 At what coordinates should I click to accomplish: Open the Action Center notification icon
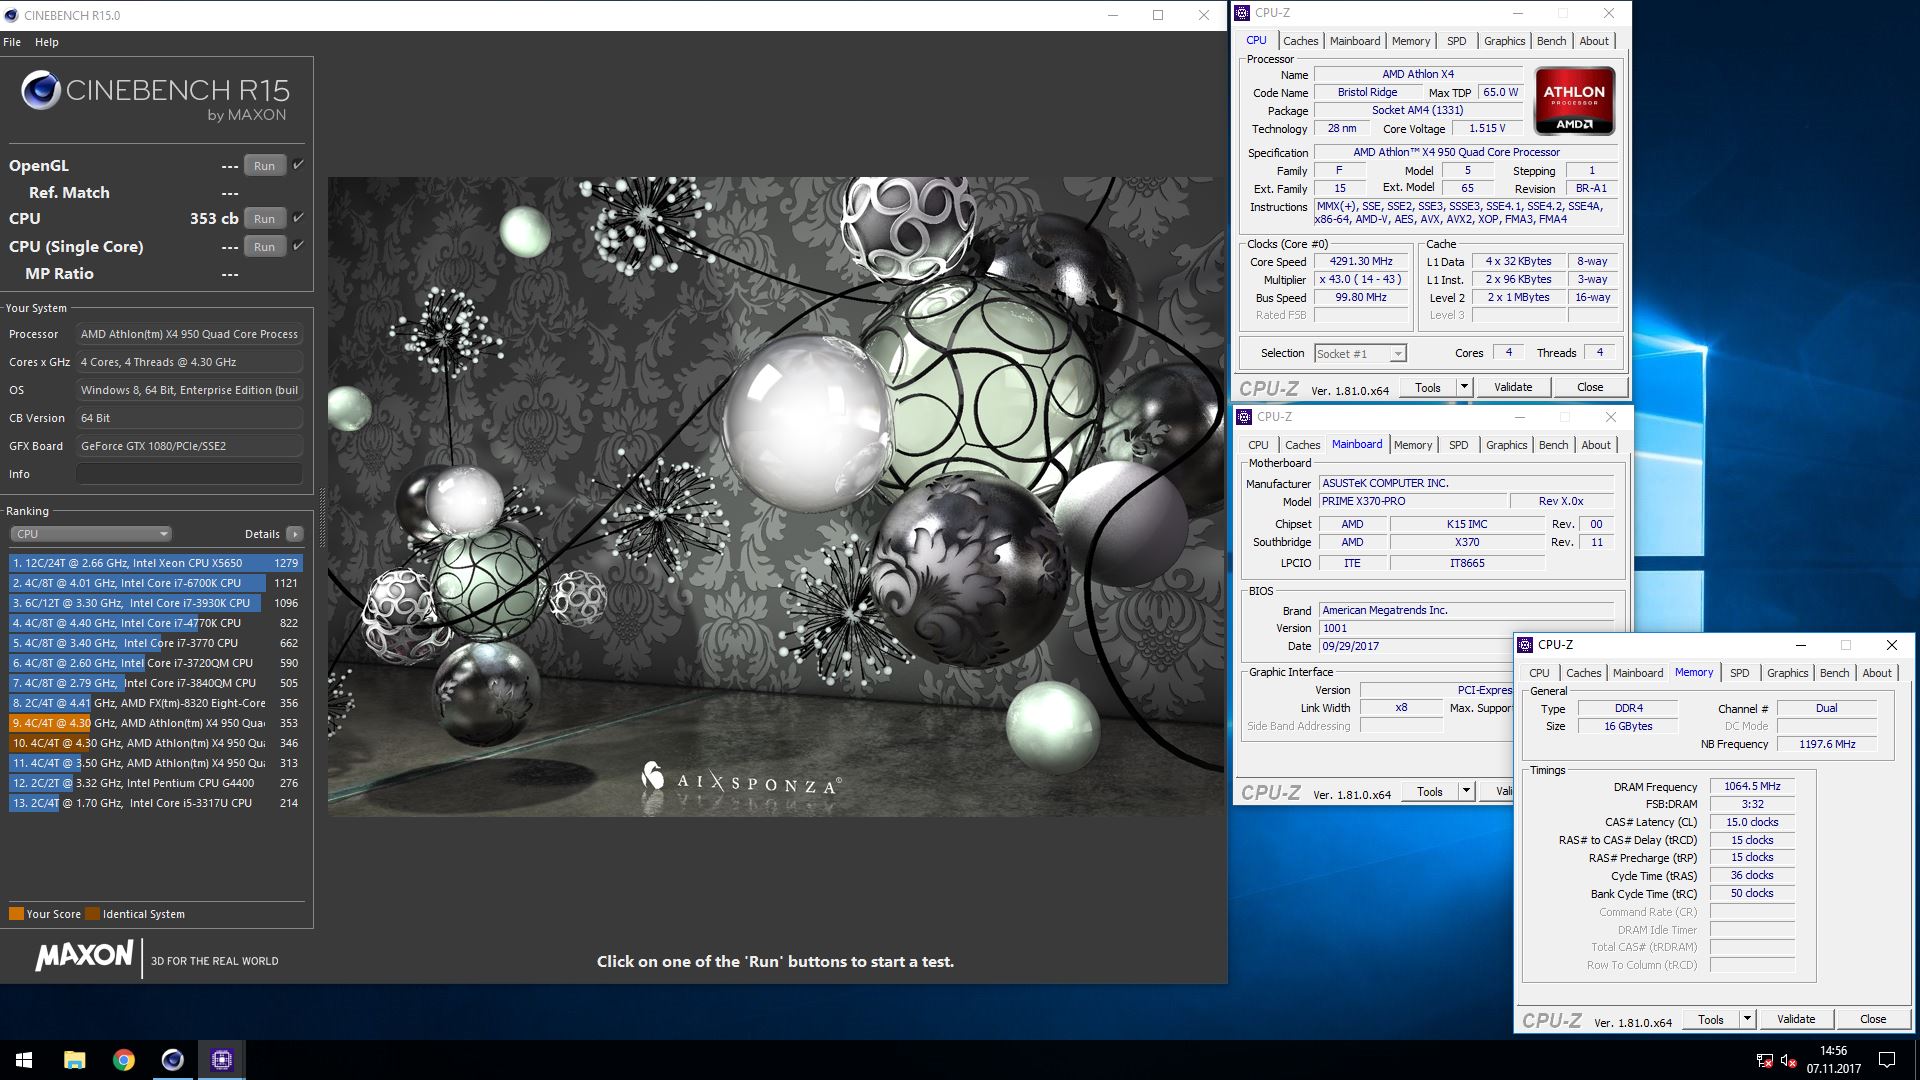click(1887, 1060)
